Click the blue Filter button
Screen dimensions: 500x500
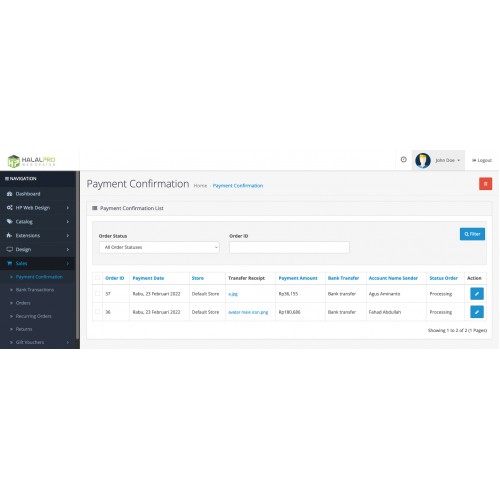[472, 234]
